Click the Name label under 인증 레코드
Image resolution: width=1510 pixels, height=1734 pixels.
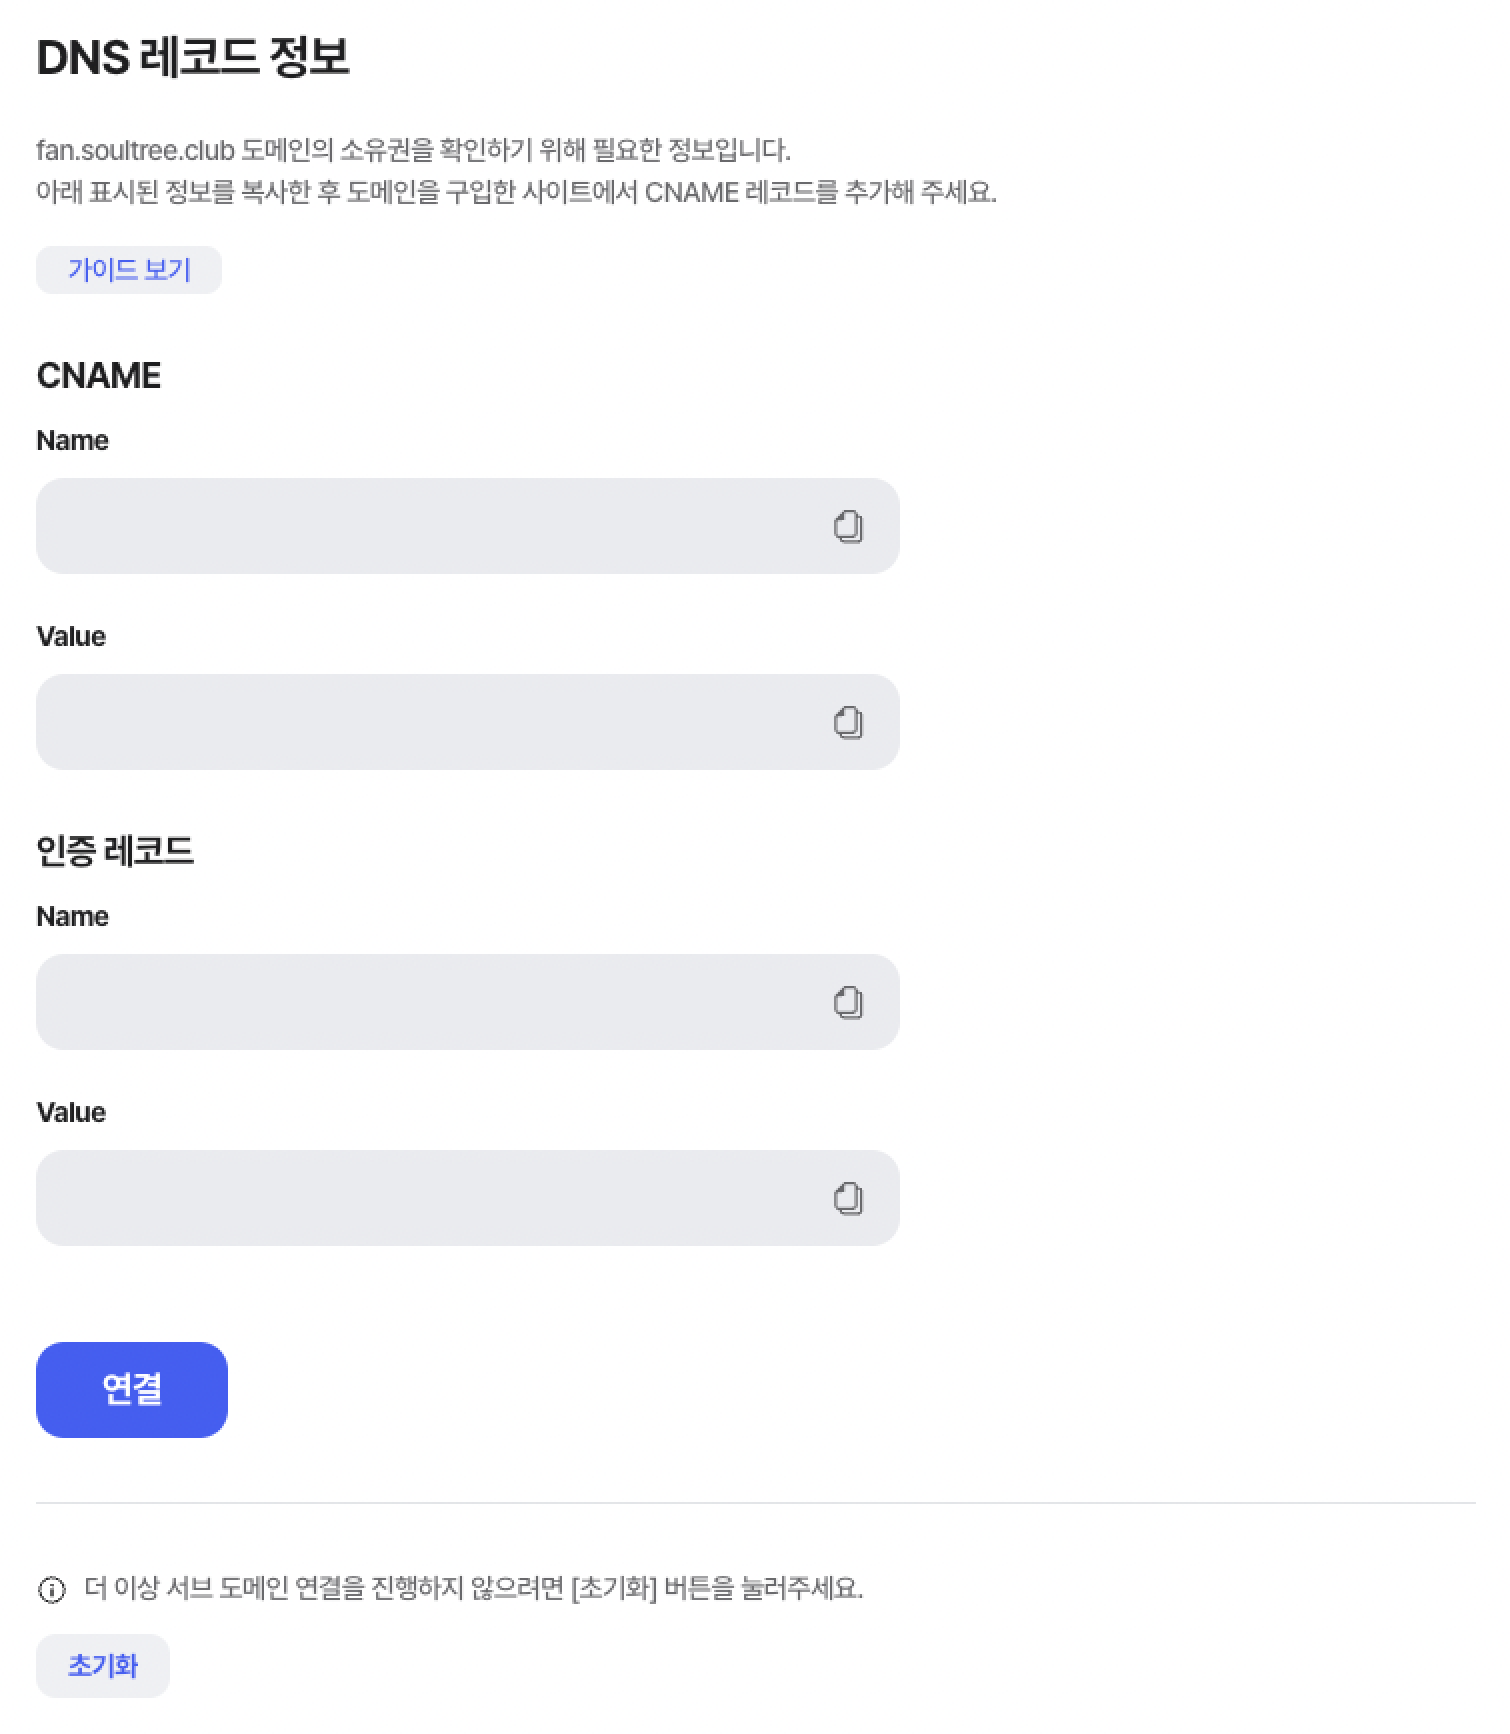point(72,917)
